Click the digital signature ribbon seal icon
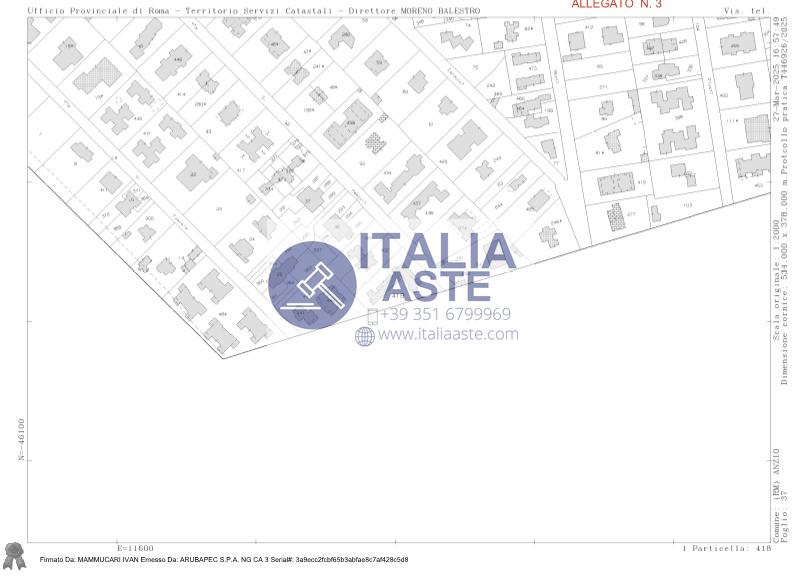The height and width of the screenshot is (577, 801). 14,553
